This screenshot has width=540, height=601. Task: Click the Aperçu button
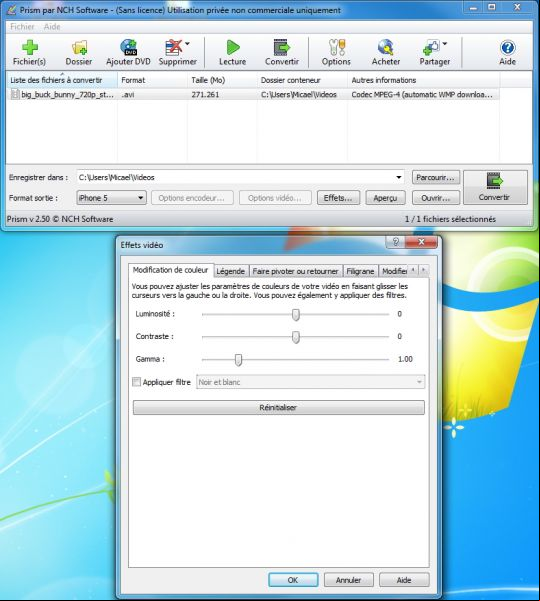(385, 198)
